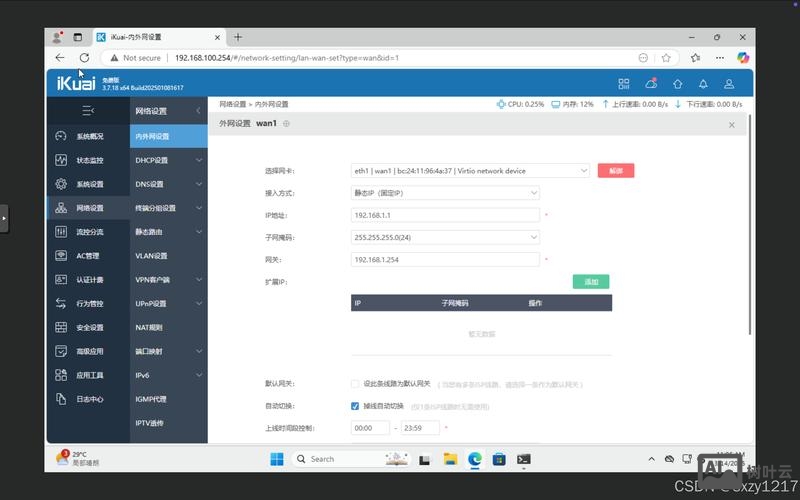
Task: Select the 内外网设置 menu item
Action: coord(168,136)
